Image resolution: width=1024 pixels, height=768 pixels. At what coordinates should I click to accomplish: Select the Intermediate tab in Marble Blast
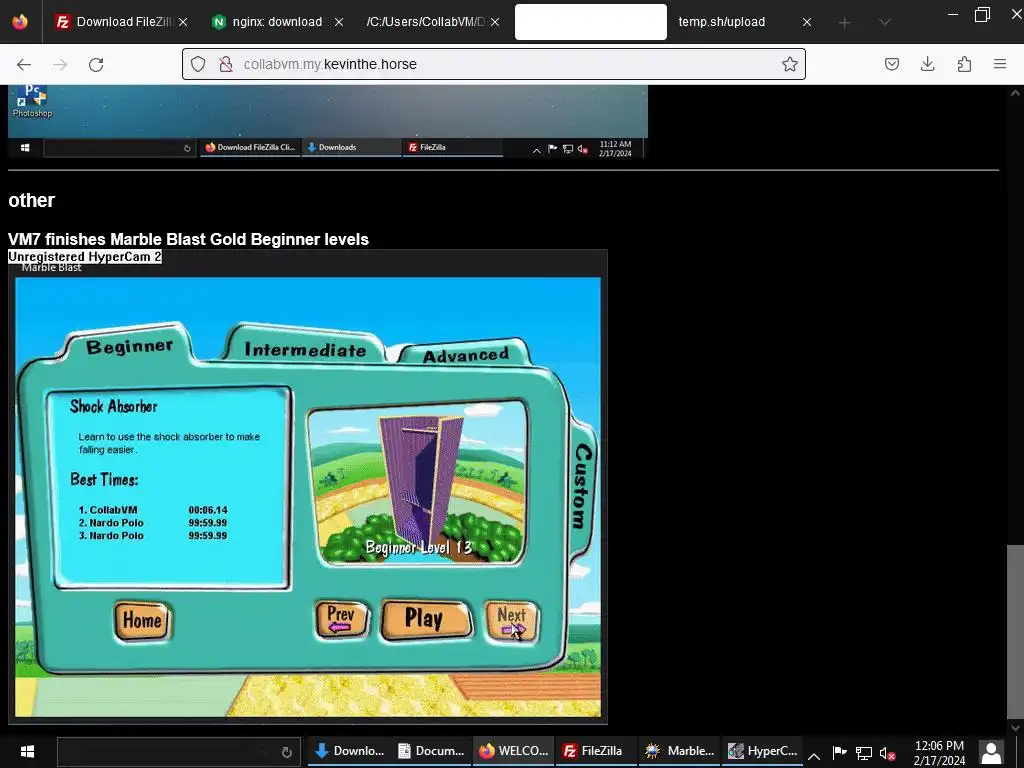(305, 350)
